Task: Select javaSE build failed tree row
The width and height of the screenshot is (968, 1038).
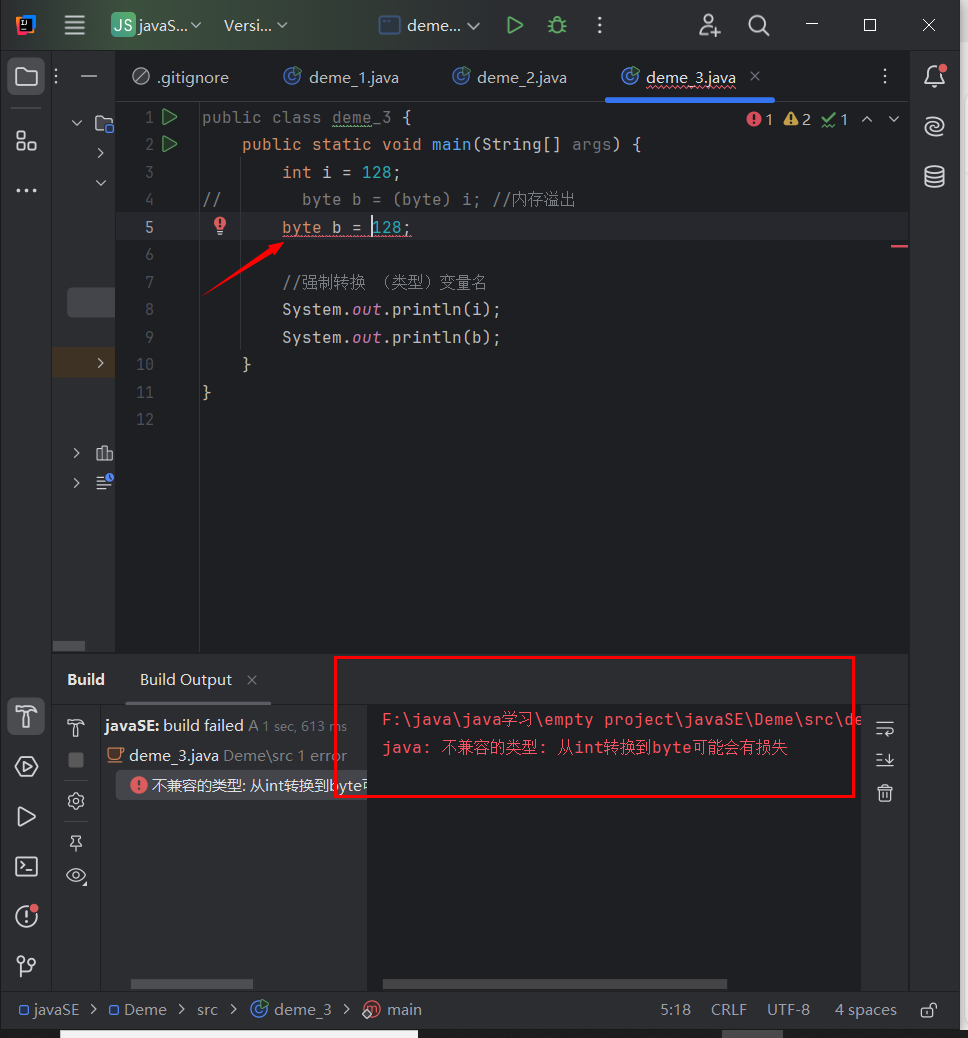Action: coord(226,726)
